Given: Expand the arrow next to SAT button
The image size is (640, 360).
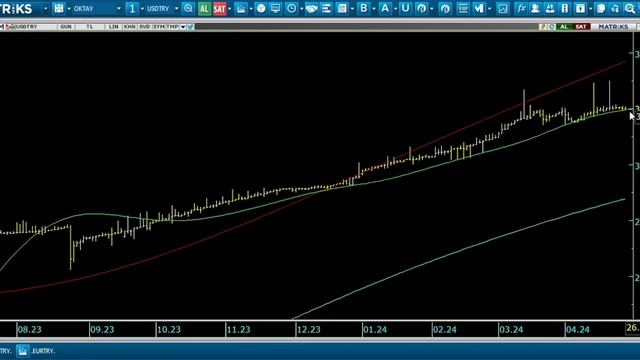Looking at the screenshot, I should coord(229,9).
